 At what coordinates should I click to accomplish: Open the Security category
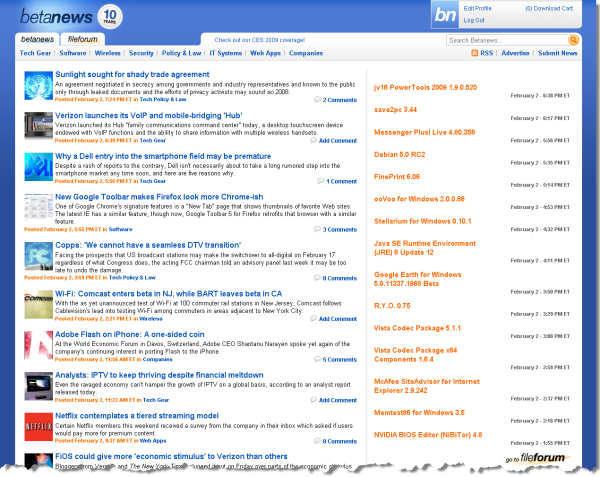click(x=141, y=53)
